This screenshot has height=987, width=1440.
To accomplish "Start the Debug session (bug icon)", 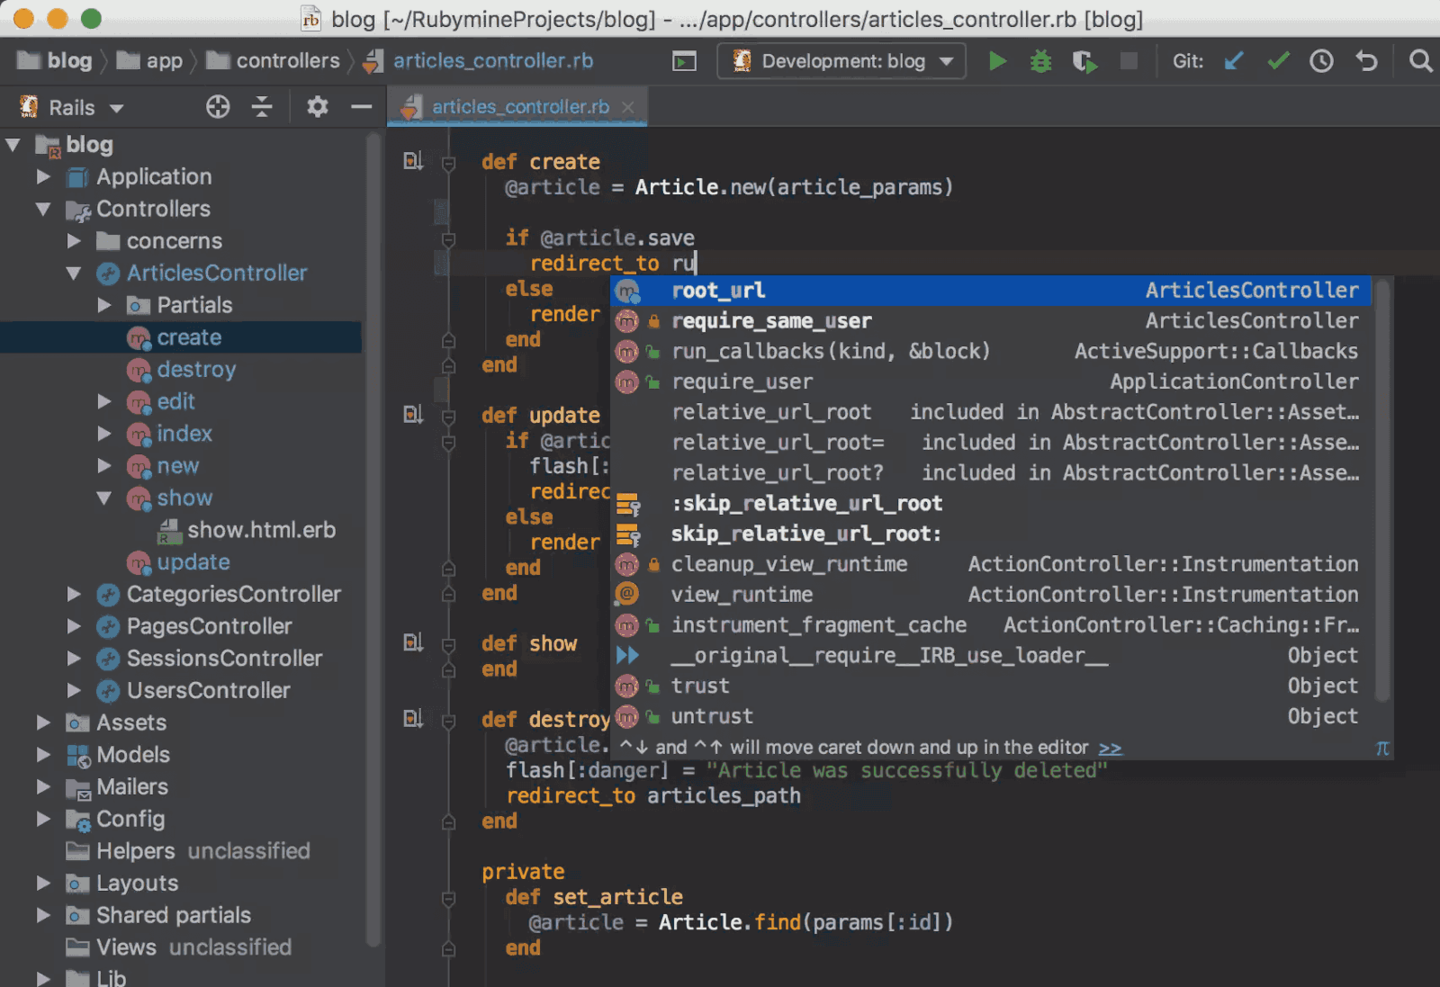I will (1040, 61).
